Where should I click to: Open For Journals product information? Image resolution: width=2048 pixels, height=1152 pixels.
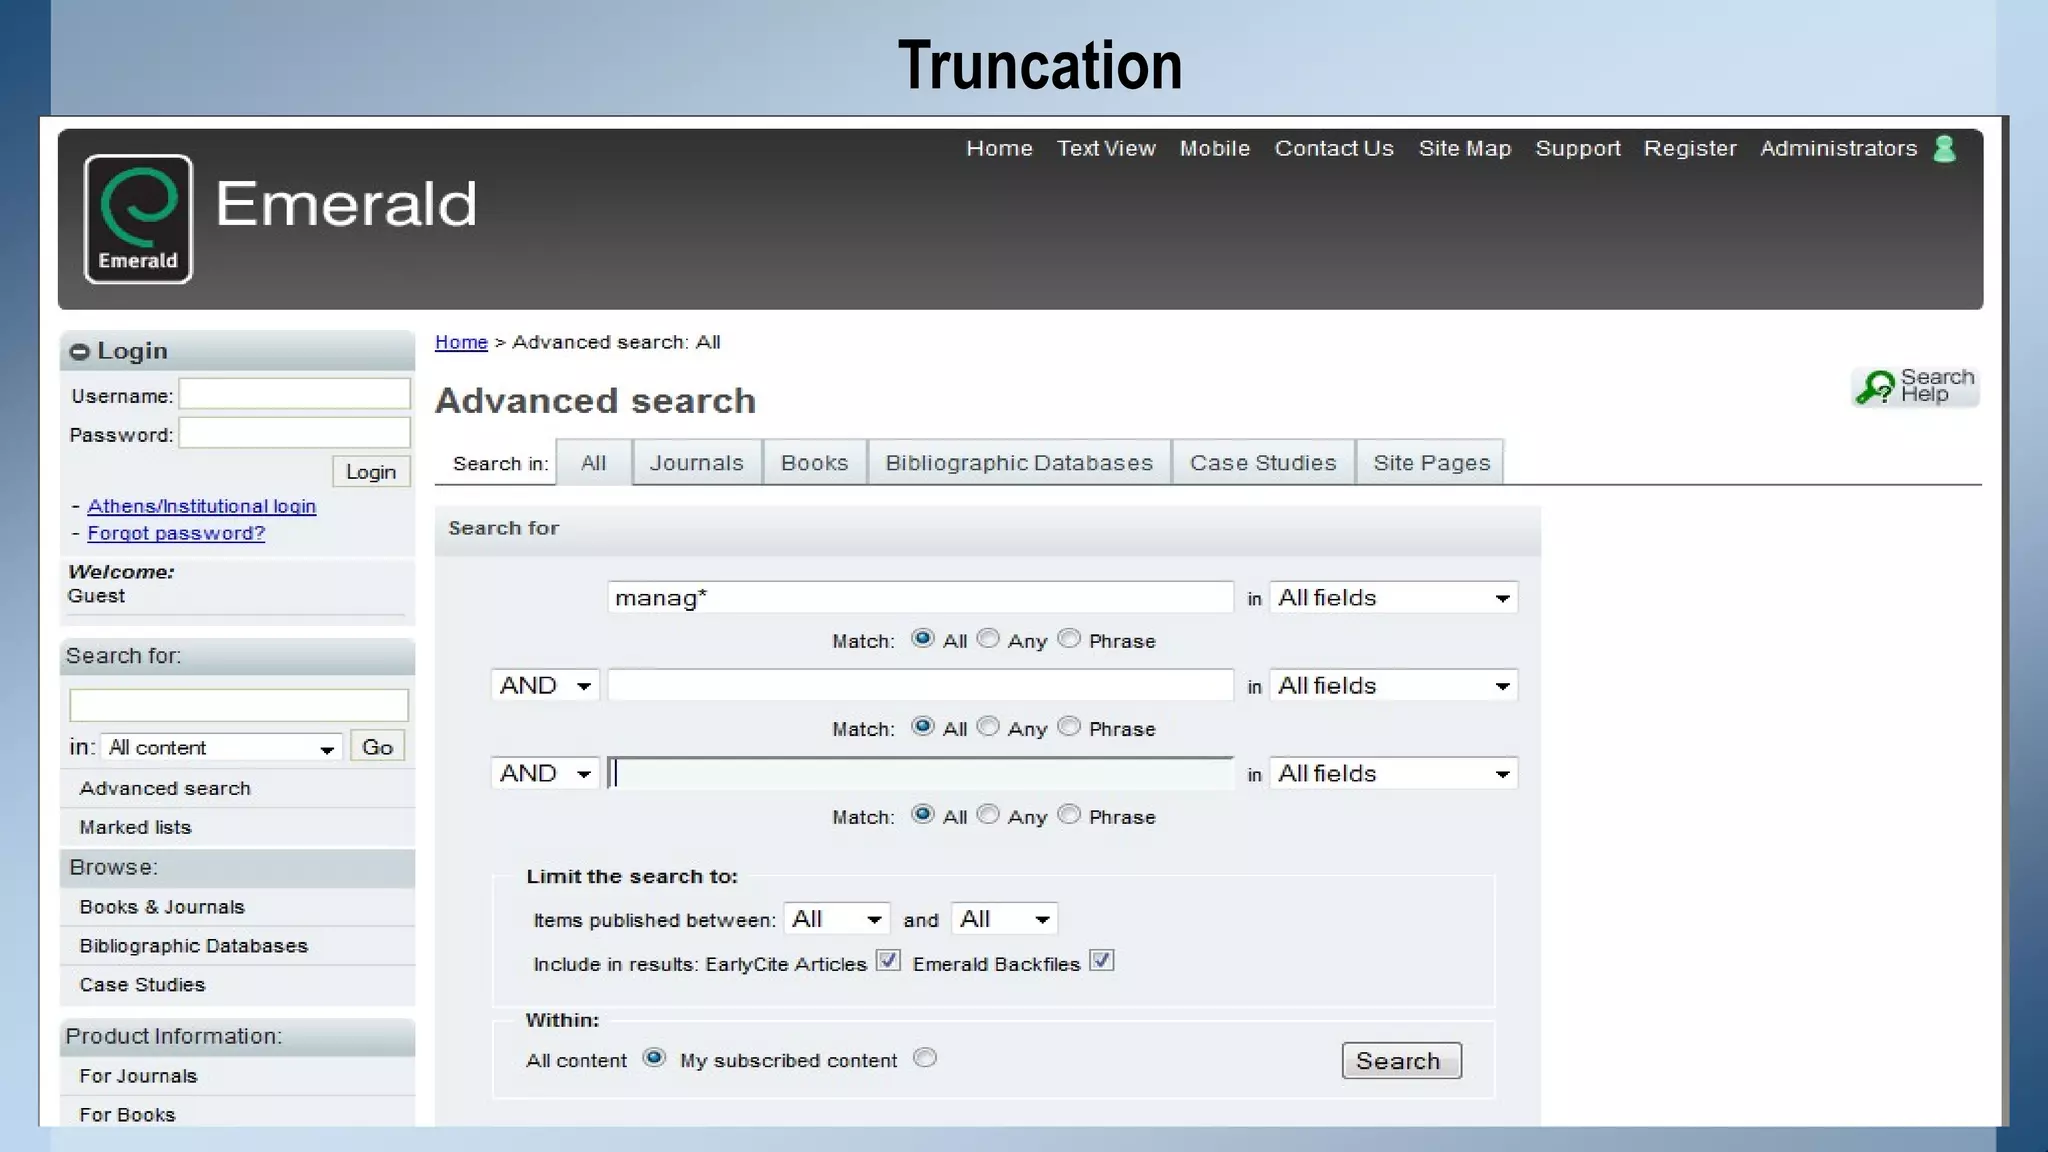tap(138, 1076)
